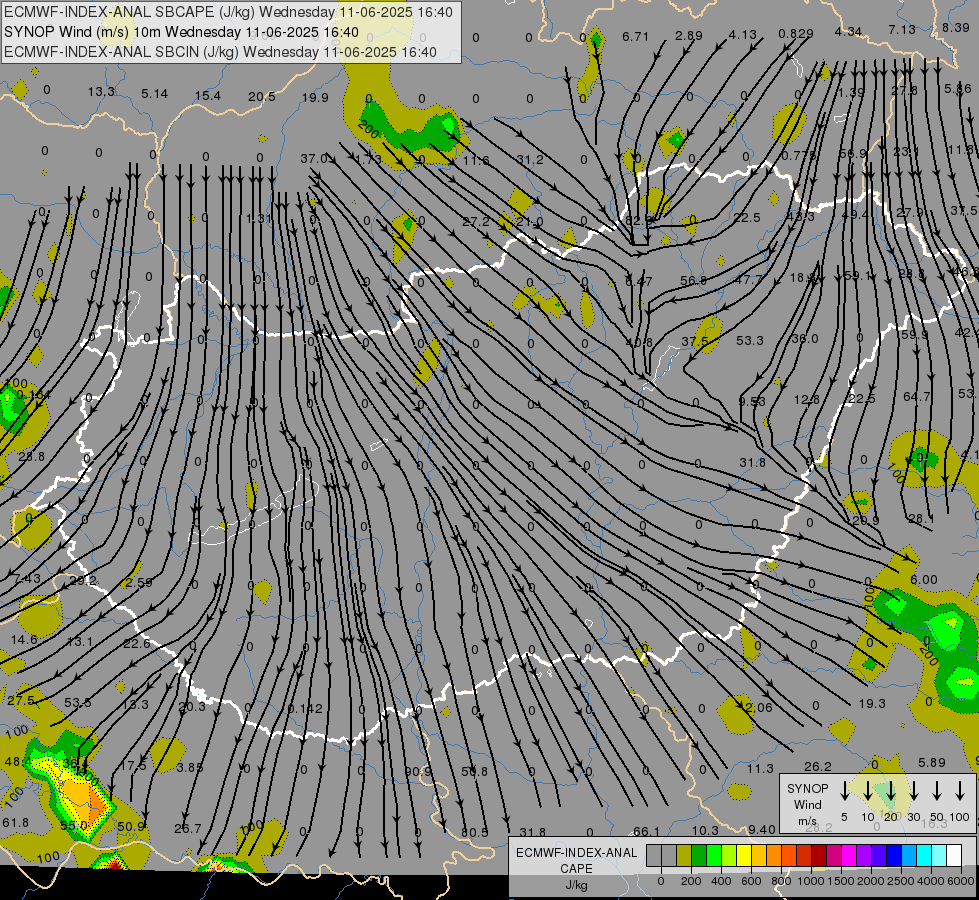Click the map value 61.8
979x900 pixels.
click(x=15, y=823)
